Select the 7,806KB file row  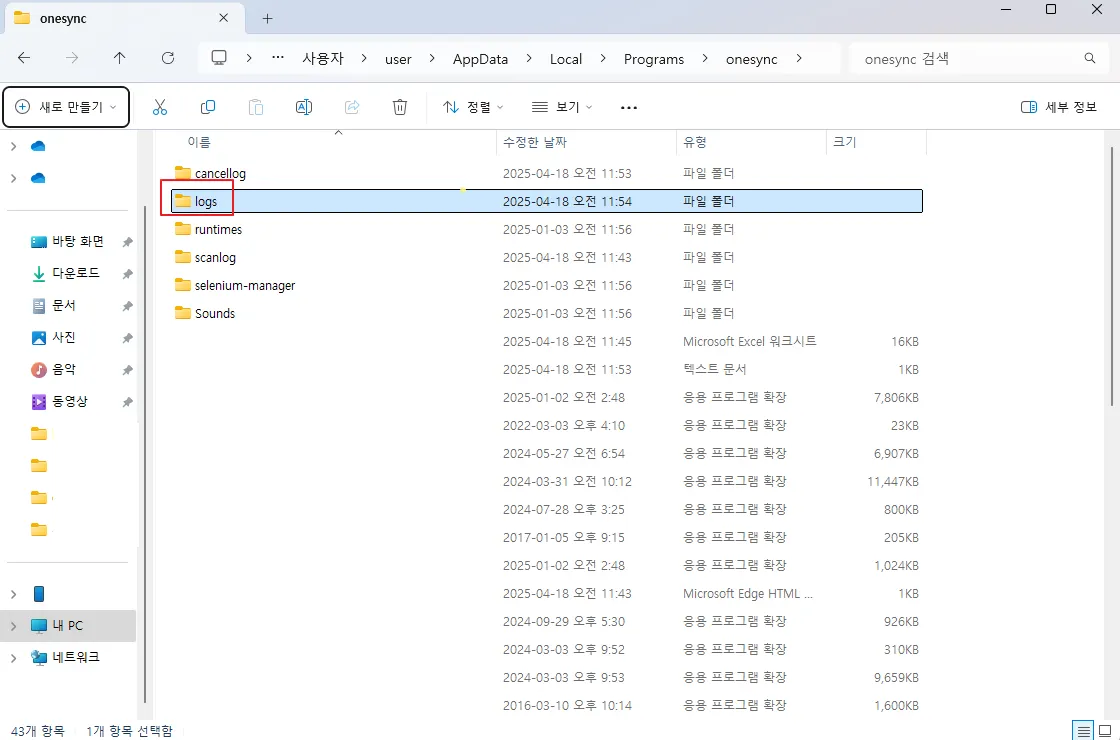pyautogui.click(x=547, y=397)
